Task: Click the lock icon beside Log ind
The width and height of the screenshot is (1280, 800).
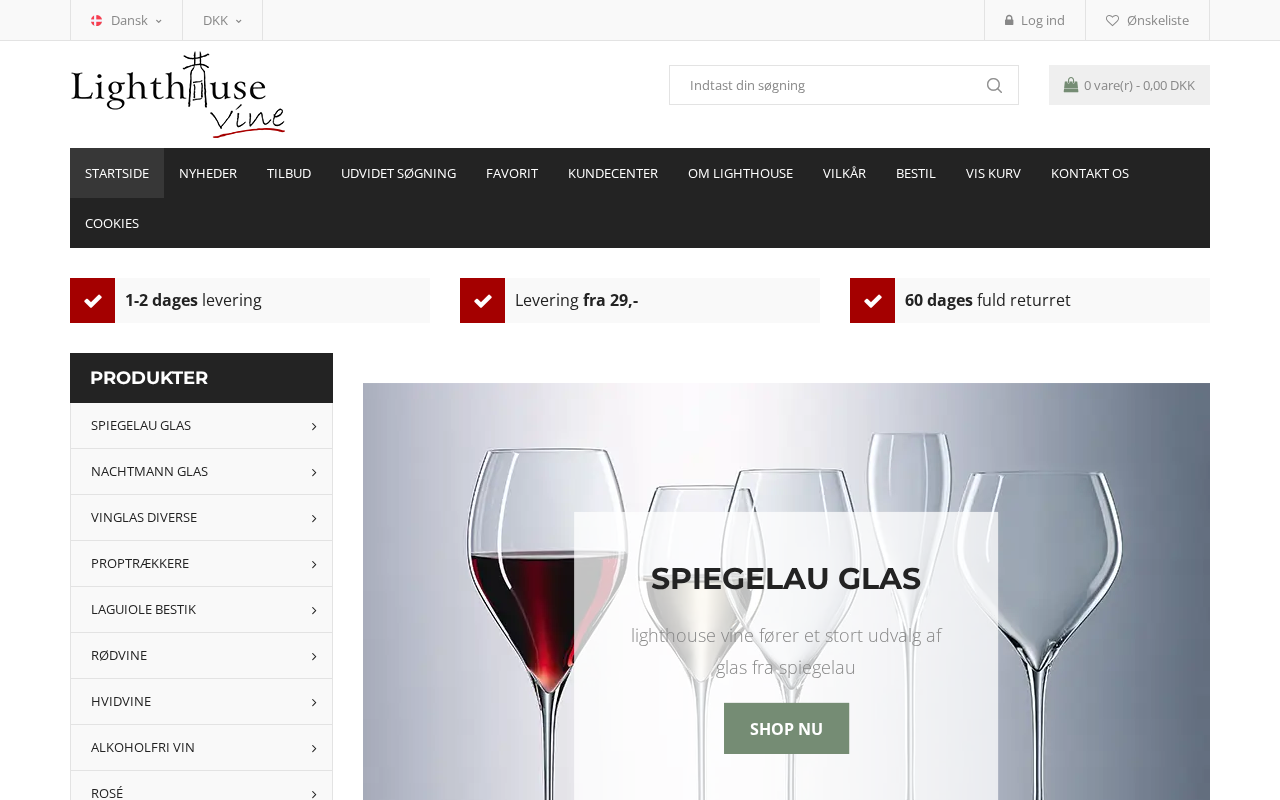Action: coord(1009,20)
